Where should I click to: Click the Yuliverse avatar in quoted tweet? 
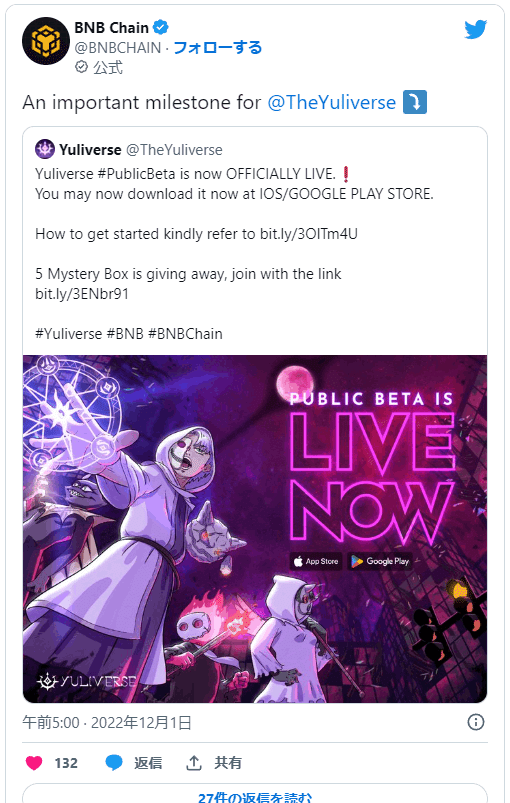(x=45, y=150)
